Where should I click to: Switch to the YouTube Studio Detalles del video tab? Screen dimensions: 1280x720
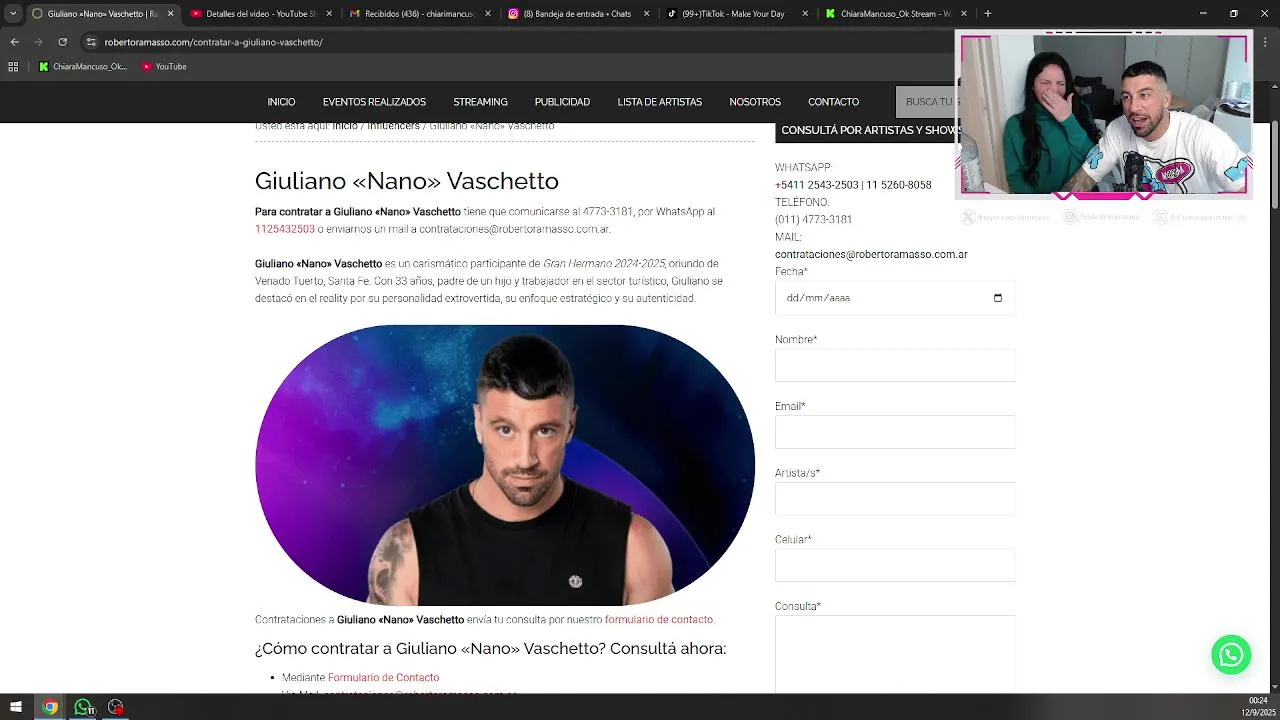pos(260,14)
